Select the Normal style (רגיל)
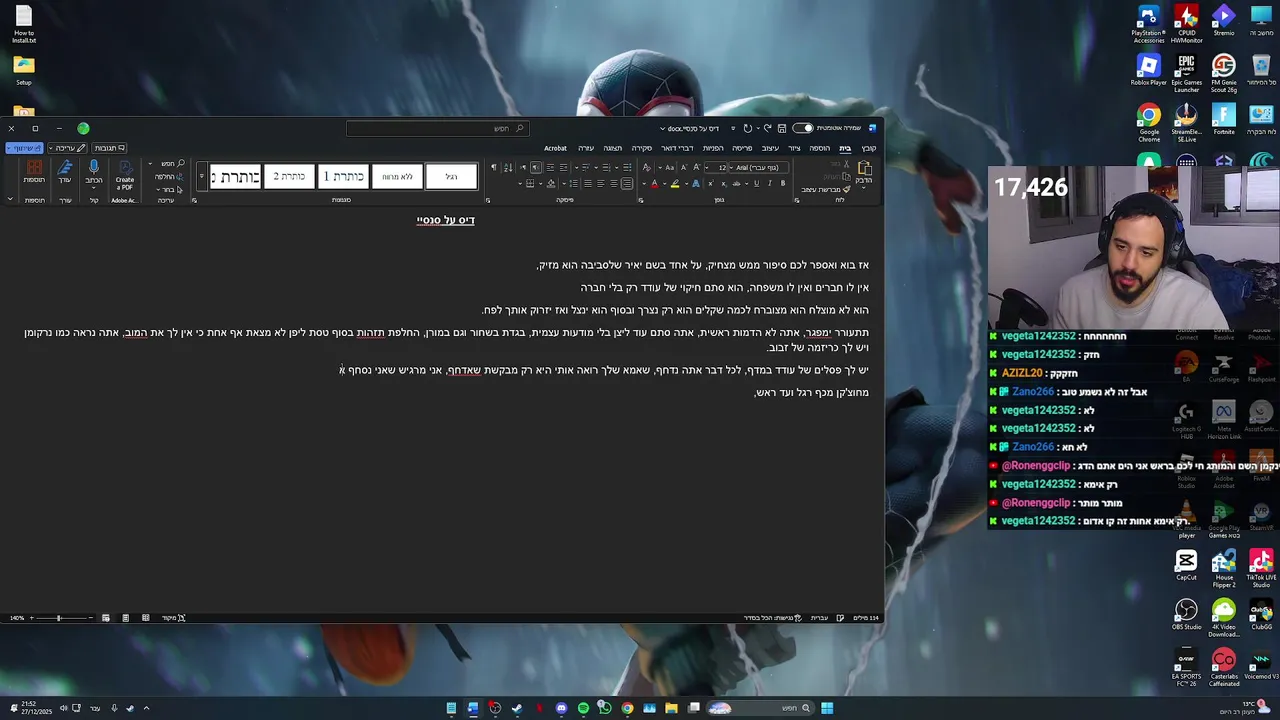 coord(451,177)
